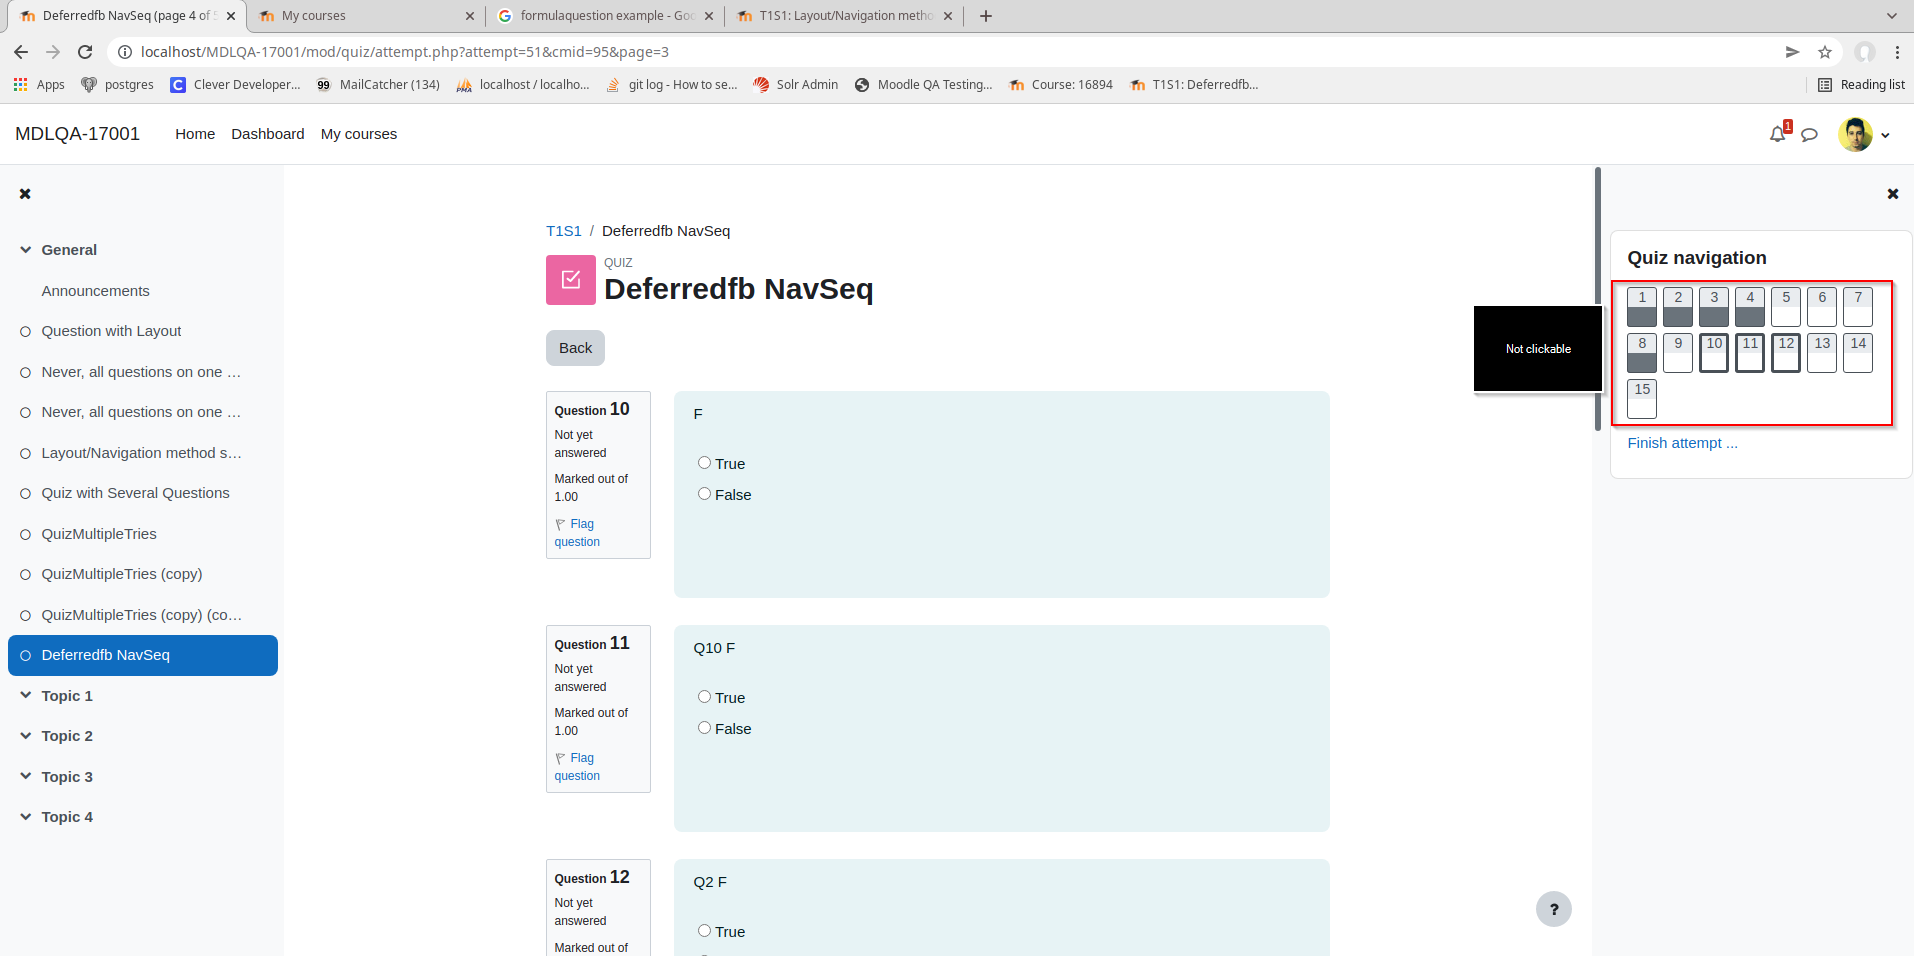Open the messaging speech bubble icon
The image size is (1914, 956).
point(1809,134)
